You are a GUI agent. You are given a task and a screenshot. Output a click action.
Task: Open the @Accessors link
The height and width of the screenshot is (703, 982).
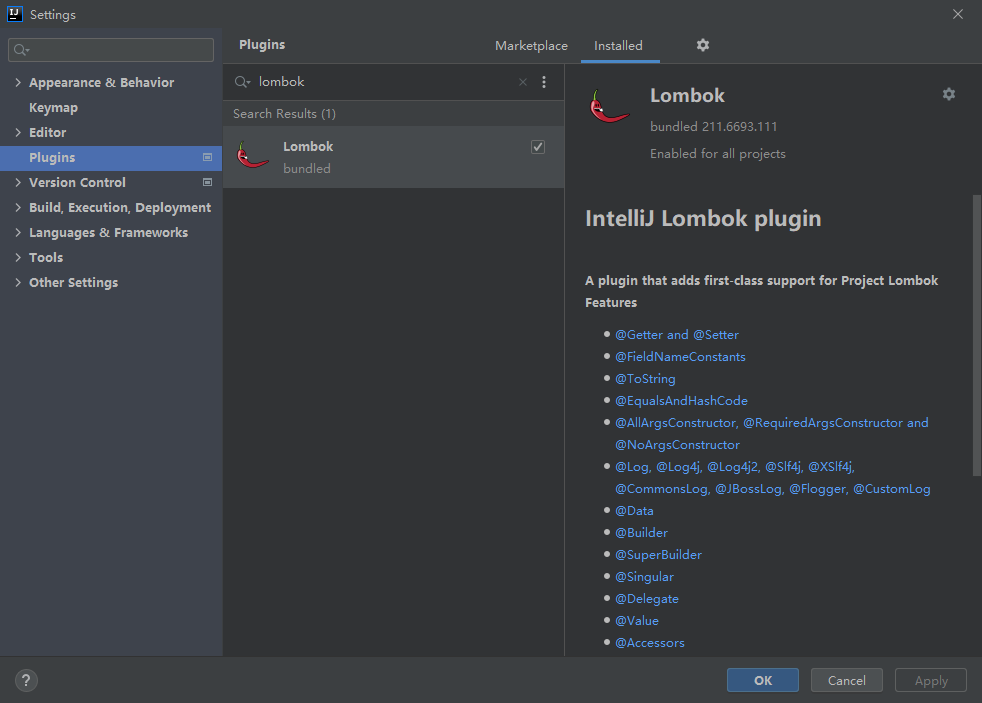(649, 643)
